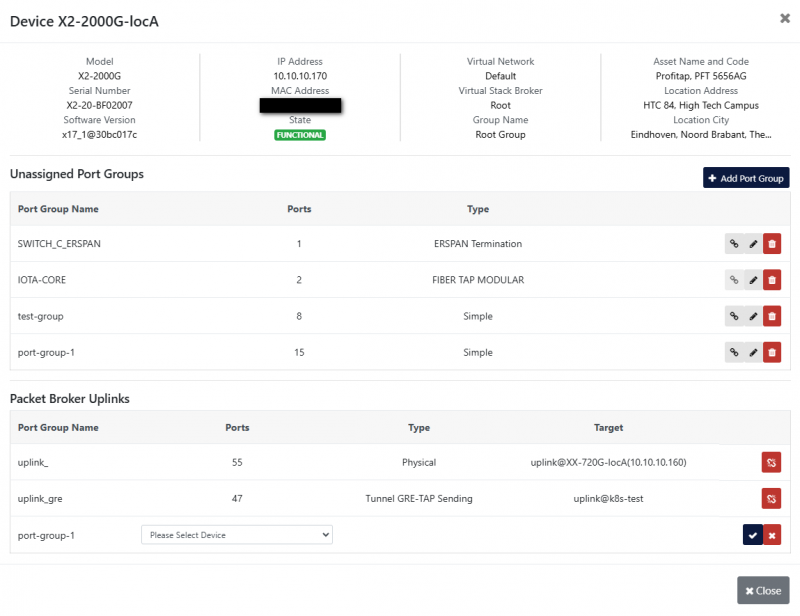Confirm port-group-1 uplink with checkmark
The image size is (800, 616).
[x=752, y=535]
